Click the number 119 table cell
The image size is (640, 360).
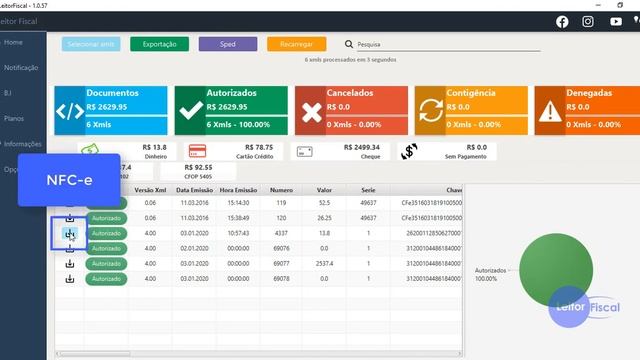pyautogui.click(x=281, y=203)
